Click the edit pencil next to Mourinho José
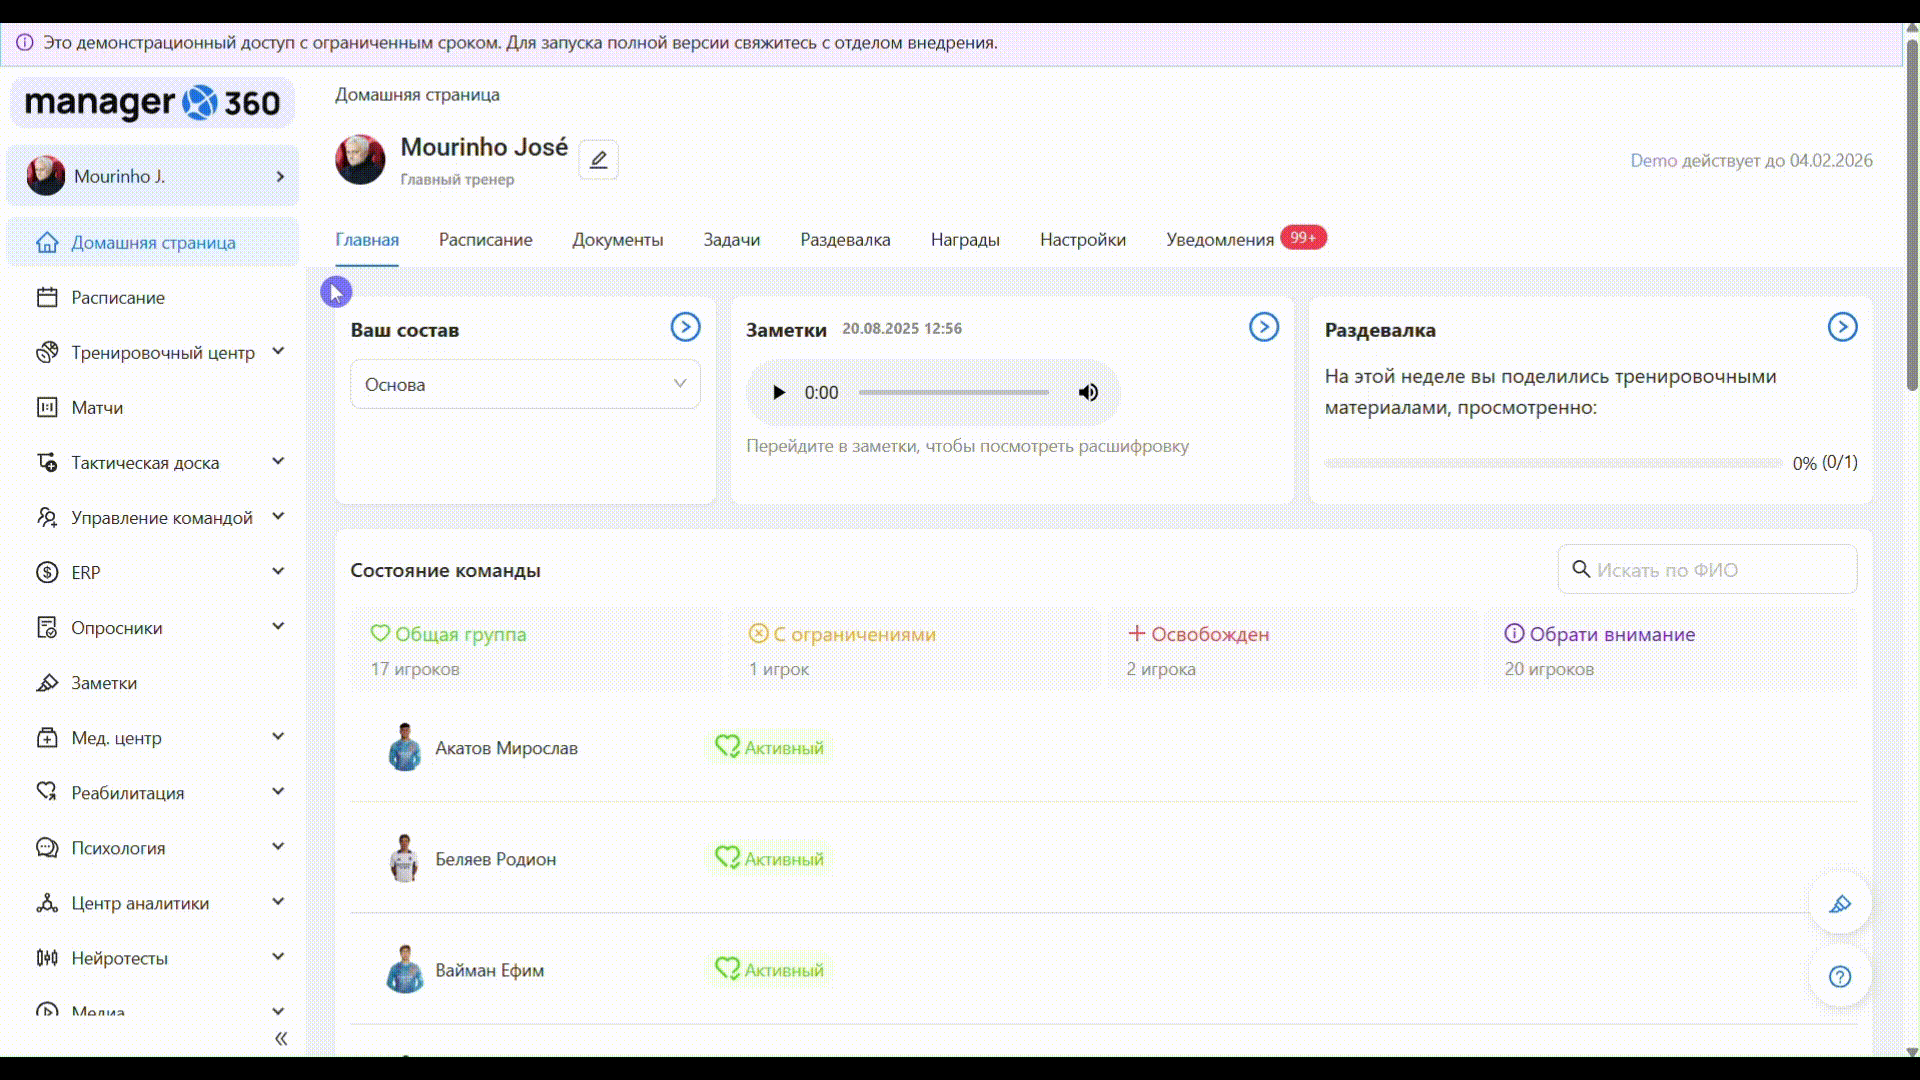 pyautogui.click(x=598, y=160)
